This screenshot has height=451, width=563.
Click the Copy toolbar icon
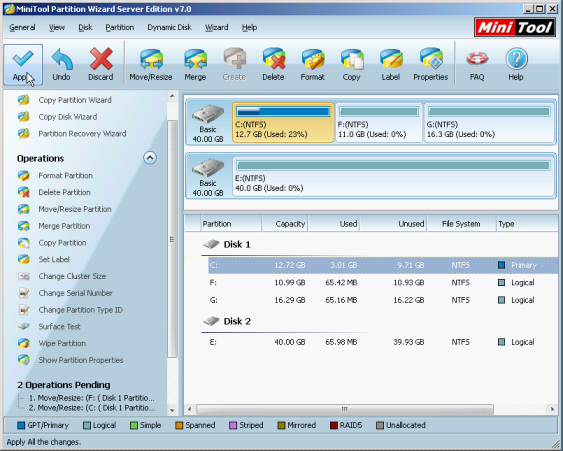[x=352, y=65]
